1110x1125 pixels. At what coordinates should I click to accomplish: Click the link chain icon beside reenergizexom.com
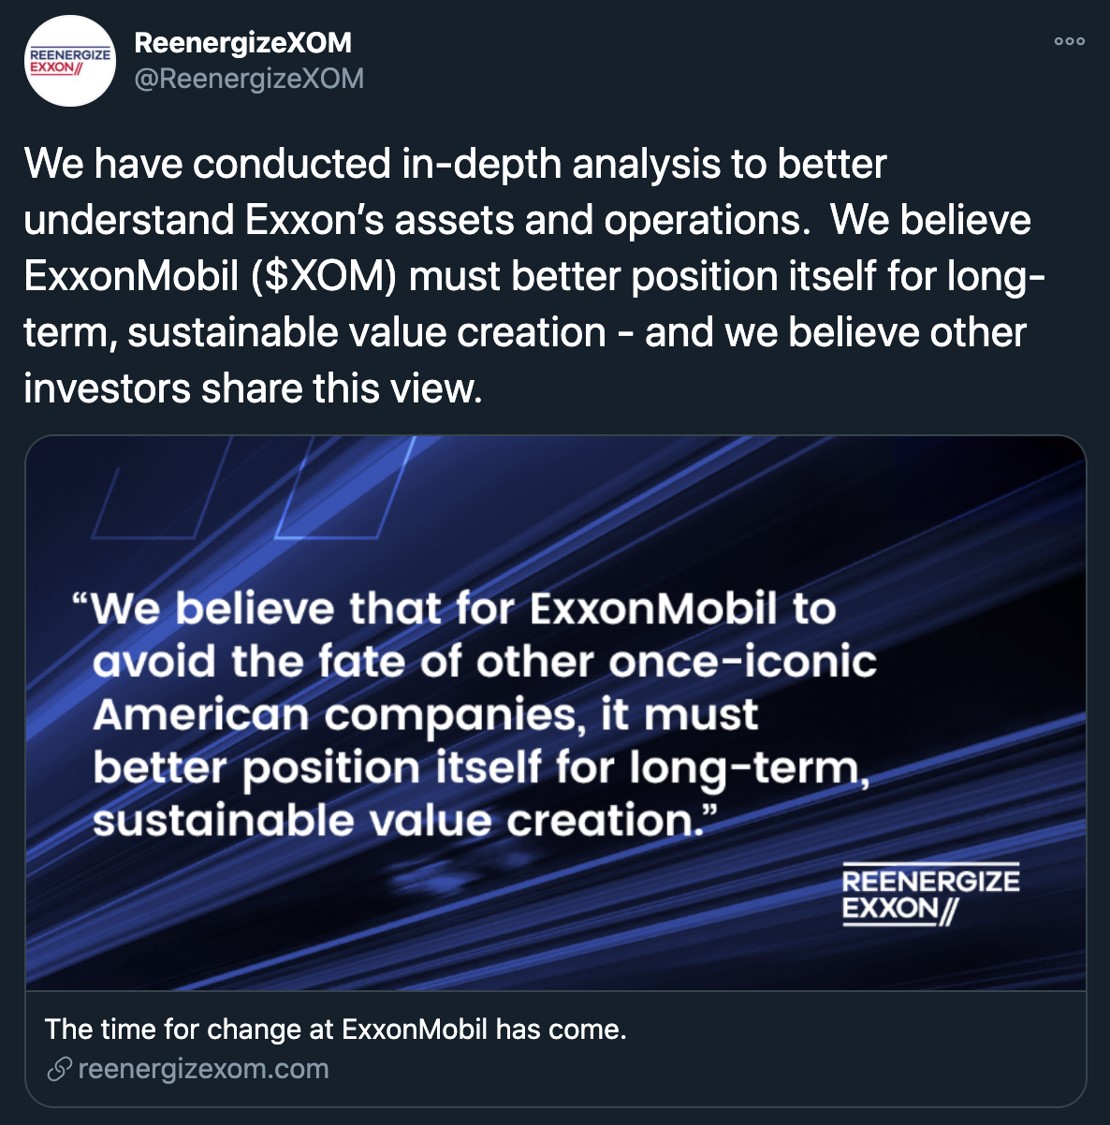pos(59,1069)
